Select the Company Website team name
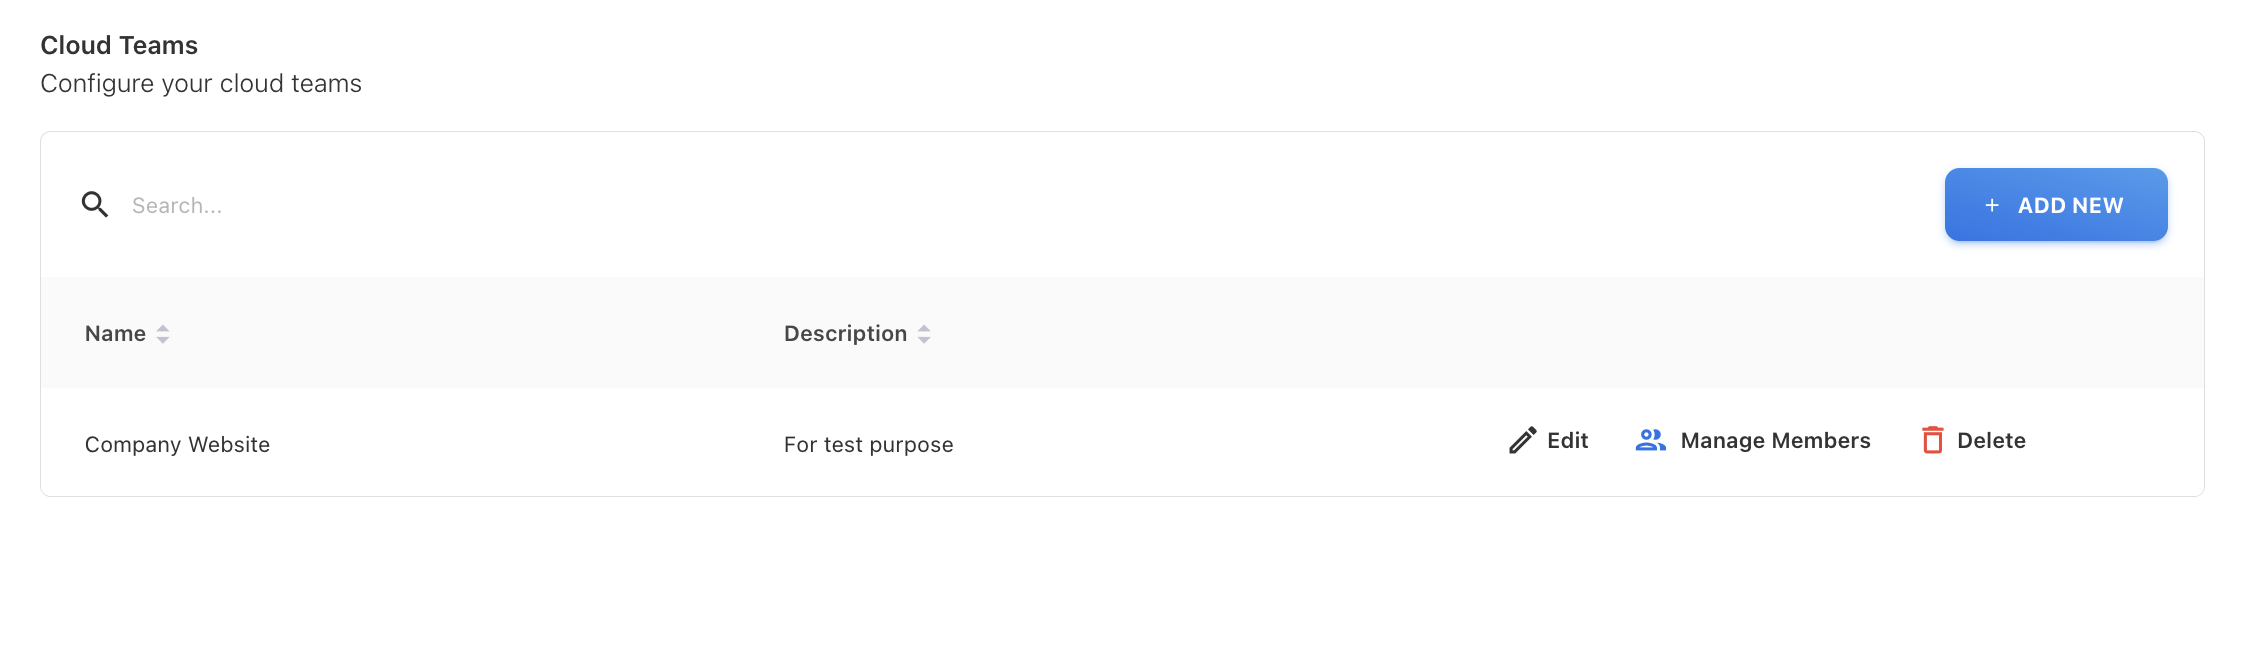The width and height of the screenshot is (2242, 660). pos(177,444)
